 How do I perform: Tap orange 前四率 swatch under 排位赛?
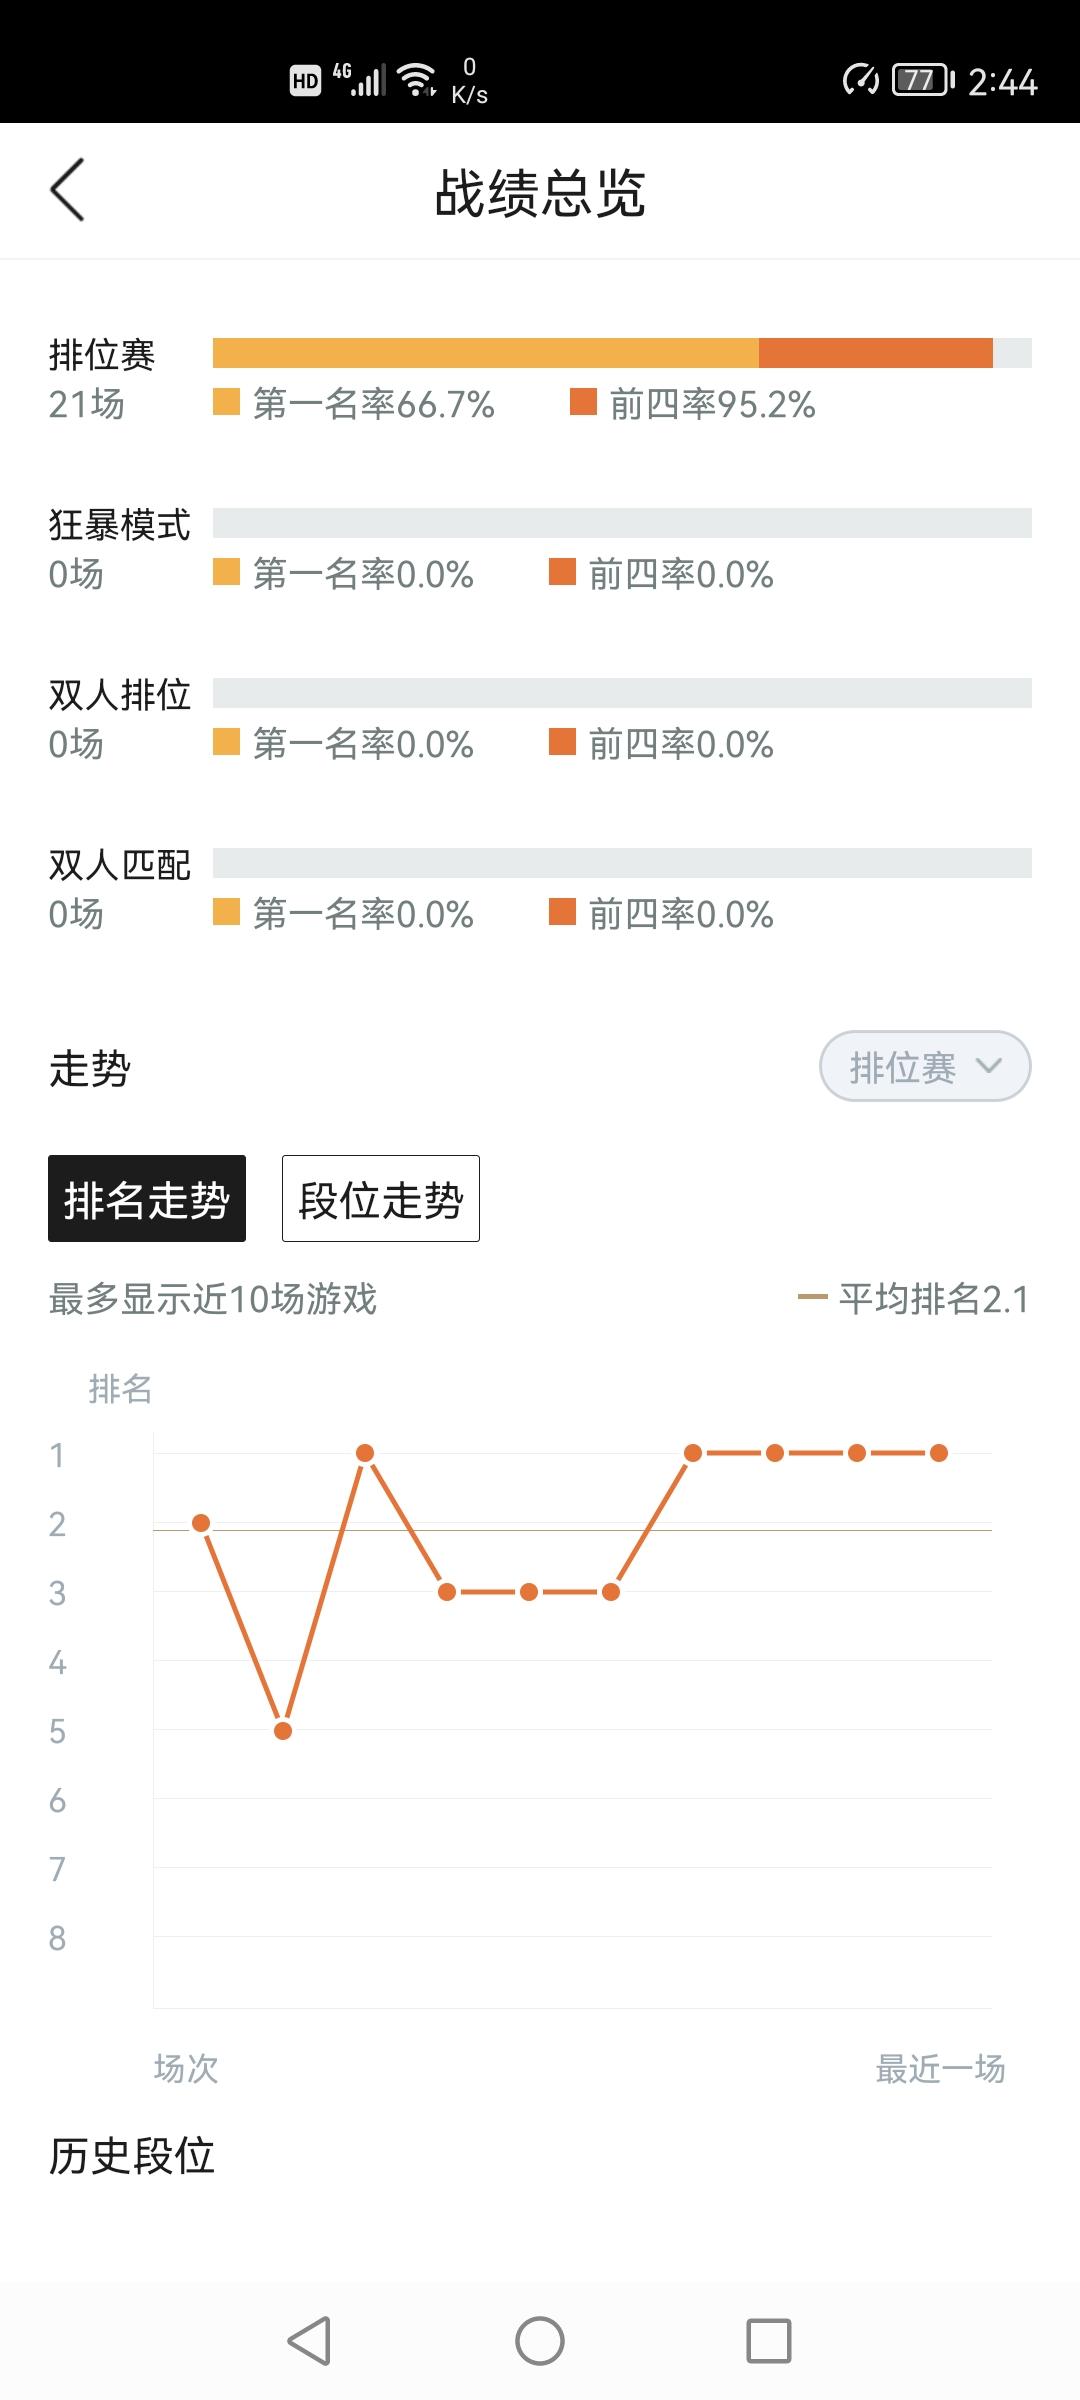coord(583,402)
